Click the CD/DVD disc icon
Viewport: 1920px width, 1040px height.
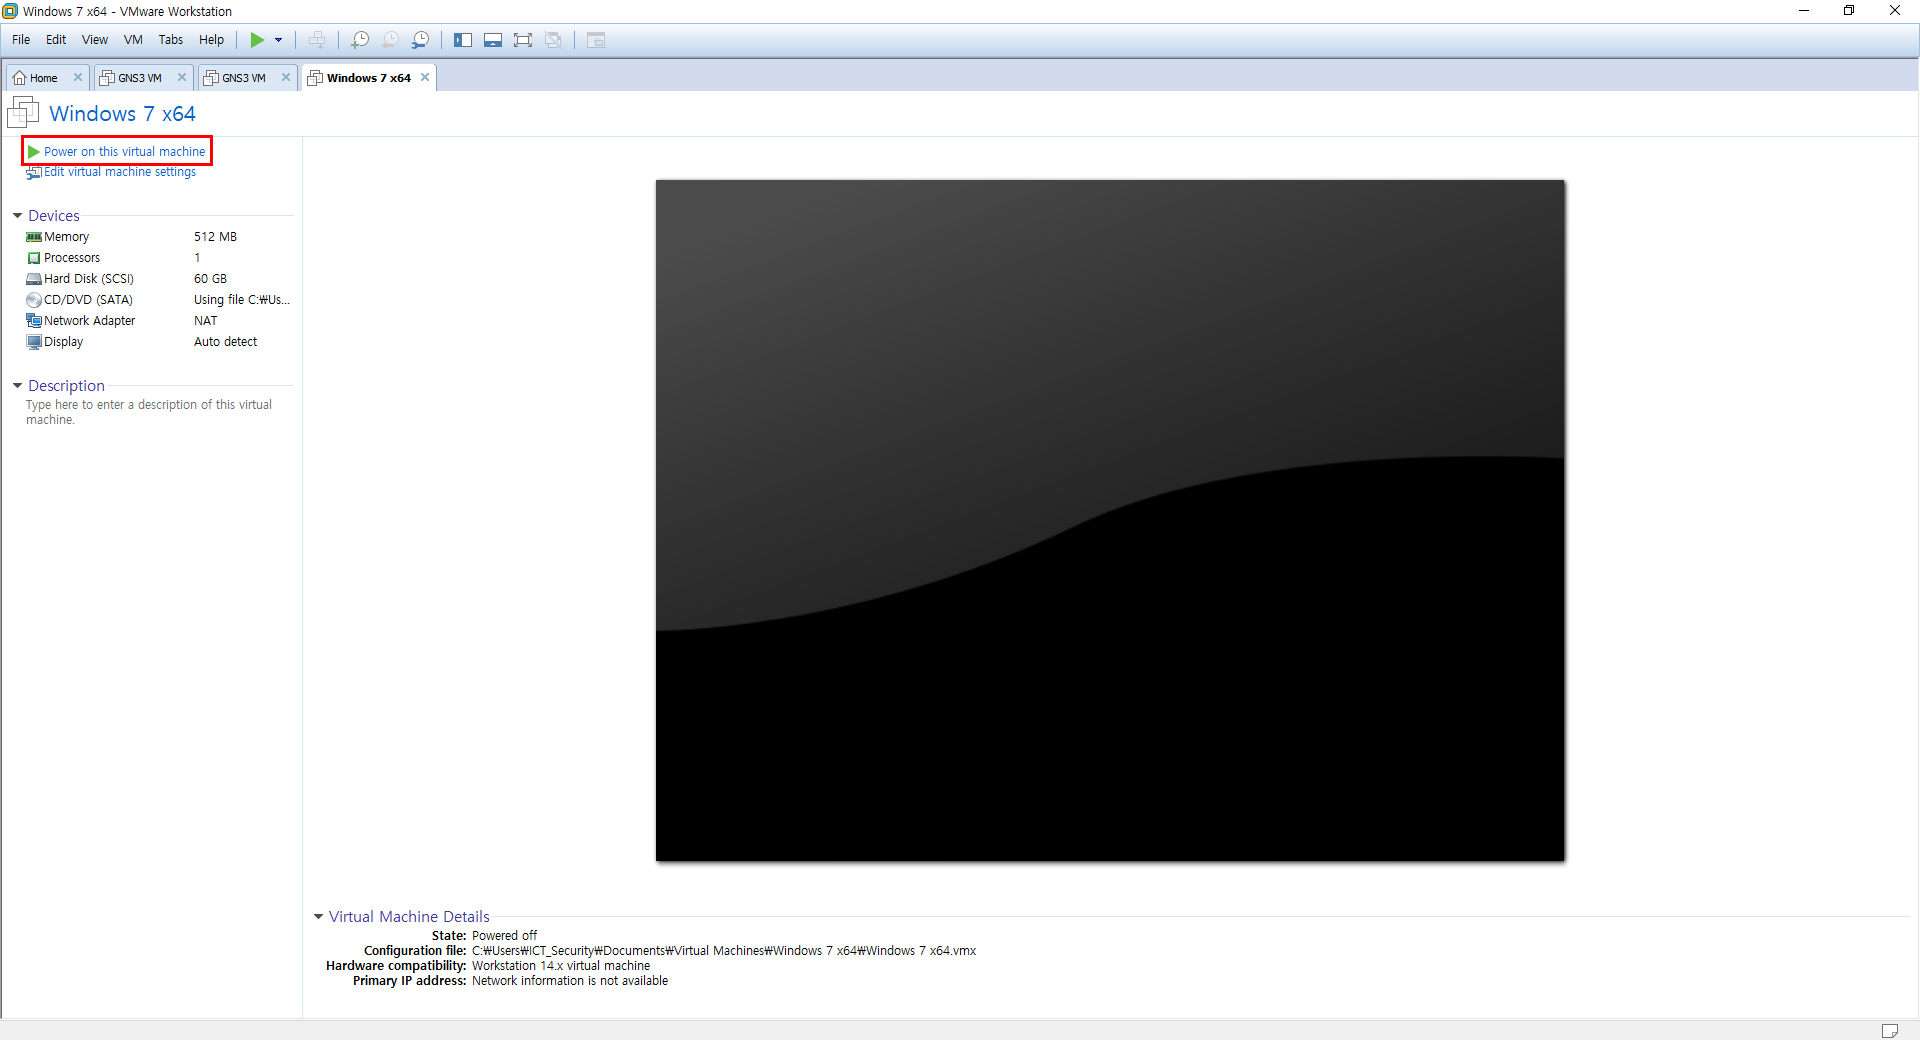pyautogui.click(x=34, y=300)
